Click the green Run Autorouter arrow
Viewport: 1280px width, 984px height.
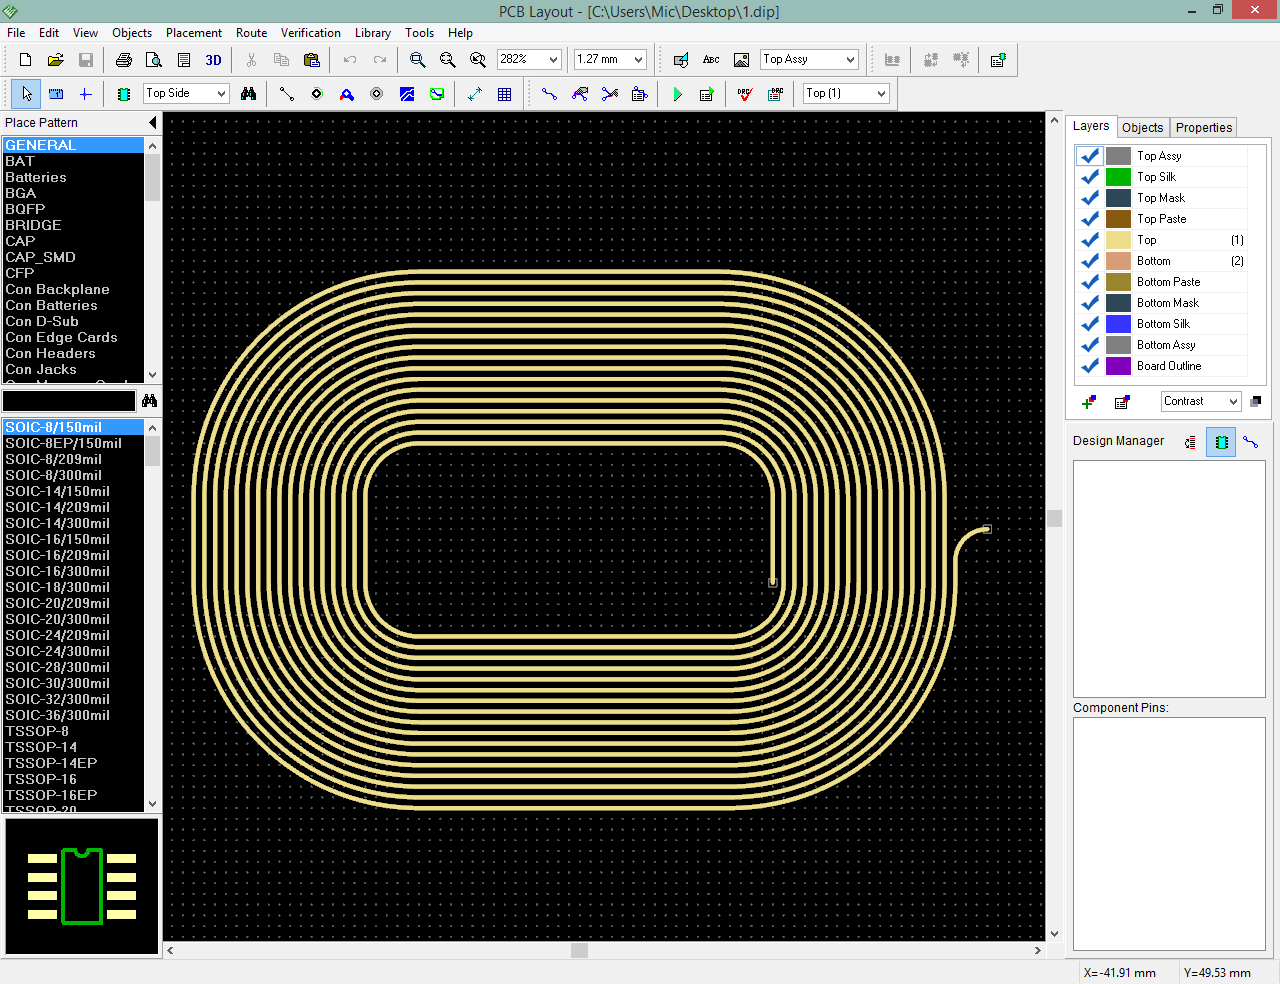point(677,94)
